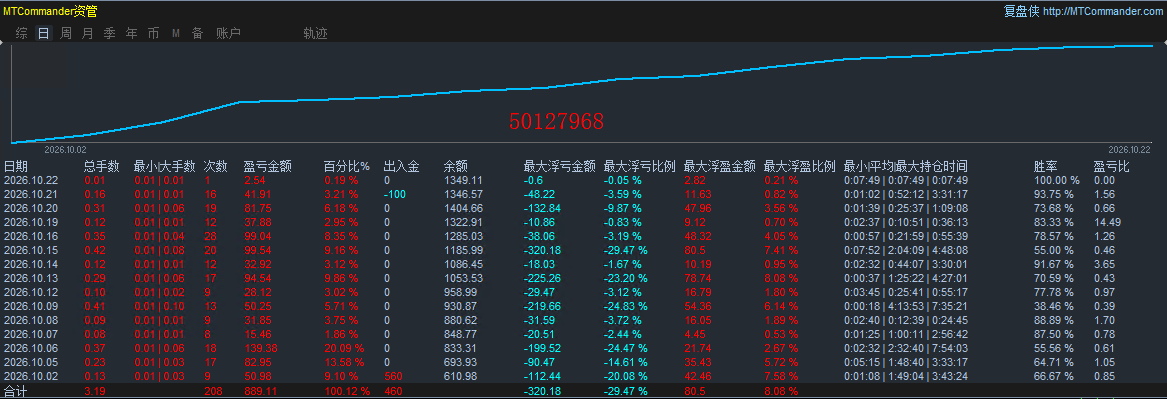This screenshot has width=1167, height=399.
Task: Click the 560 deposit value
Action: click(393, 377)
